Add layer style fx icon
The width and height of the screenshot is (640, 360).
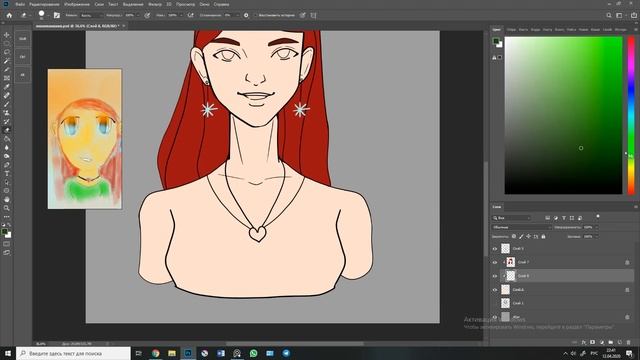[x=584, y=342]
